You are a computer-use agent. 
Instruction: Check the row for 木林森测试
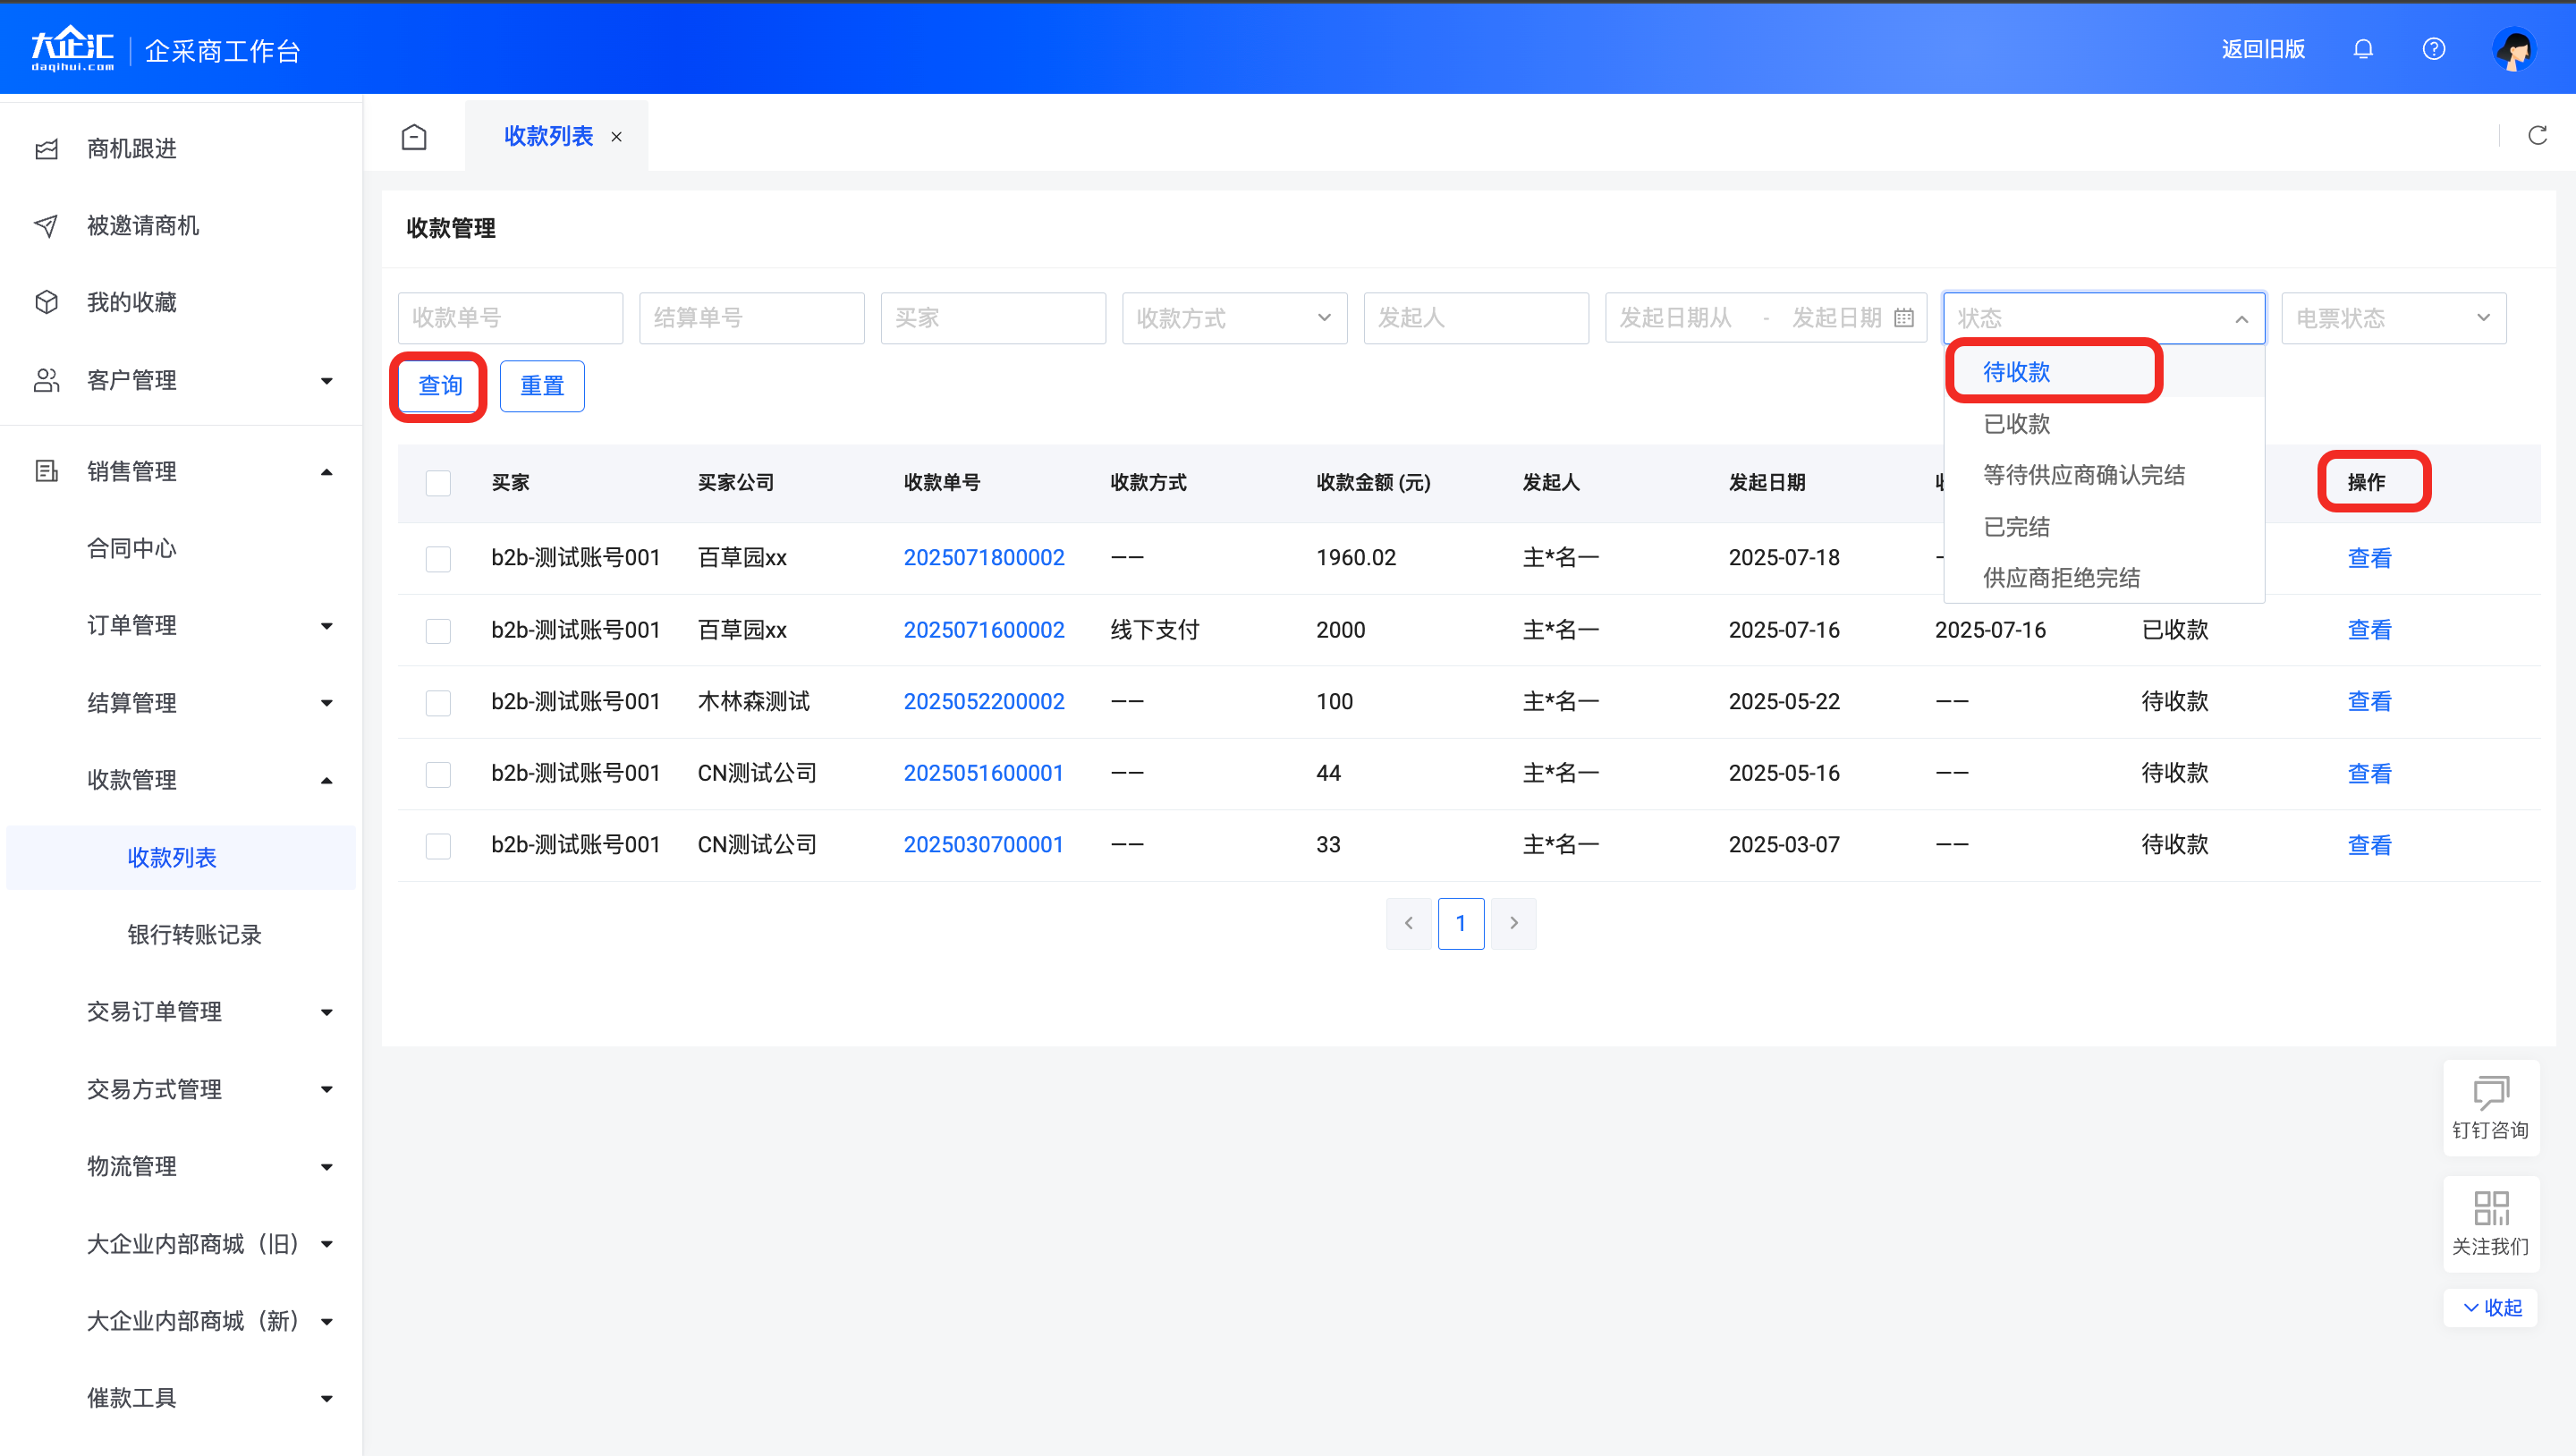(x=438, y=702)
